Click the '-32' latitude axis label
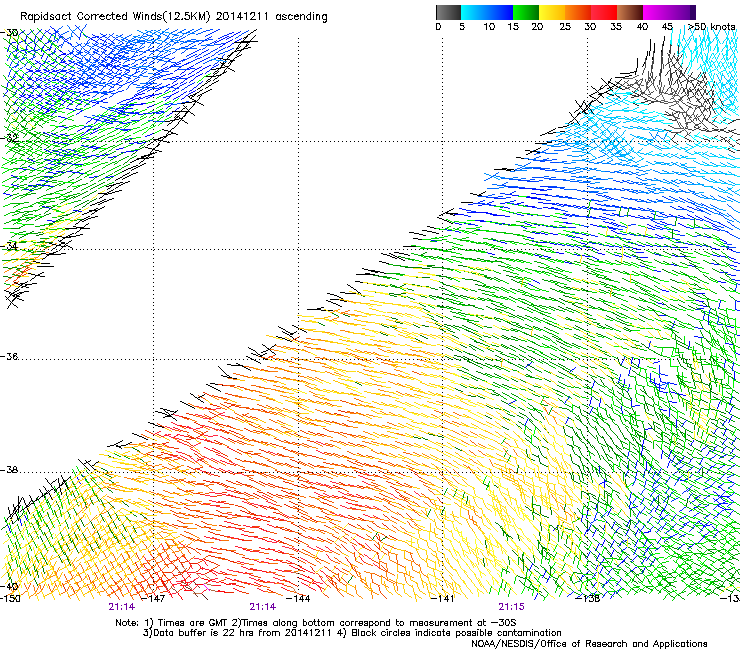 9,138
